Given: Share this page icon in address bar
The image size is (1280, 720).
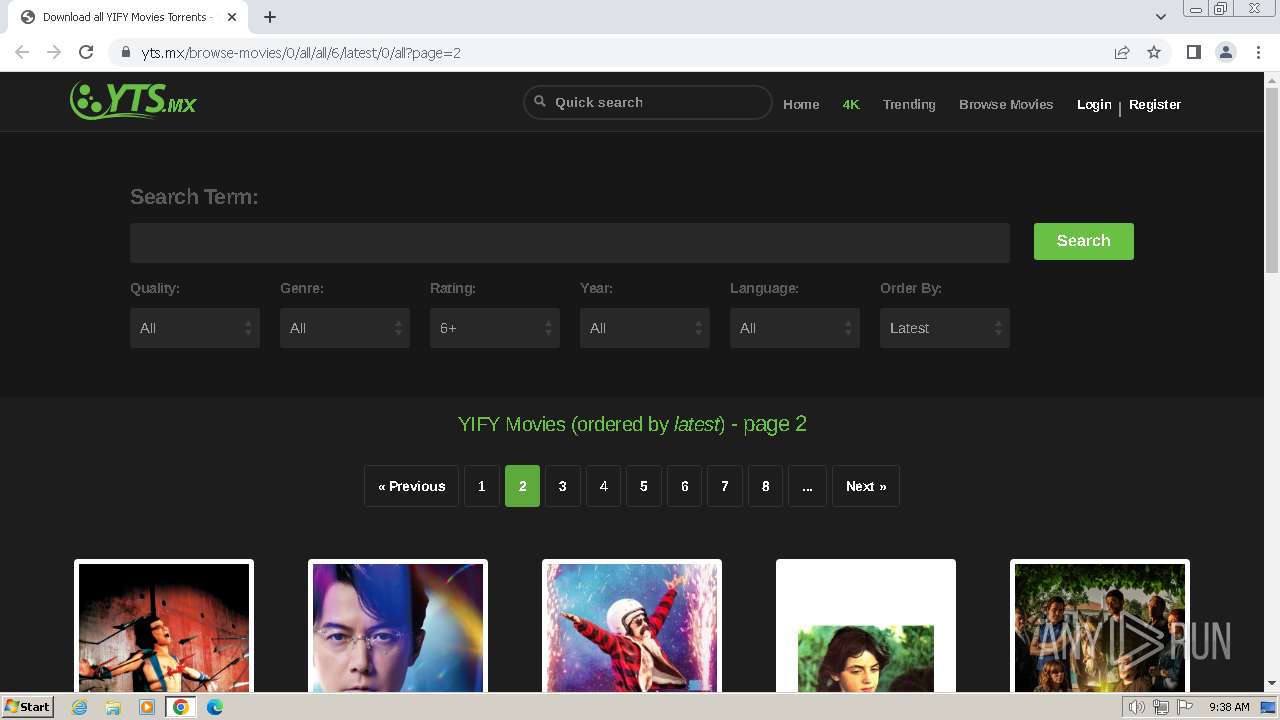Looking at the screenshot, I should [x=1122, y=52].
